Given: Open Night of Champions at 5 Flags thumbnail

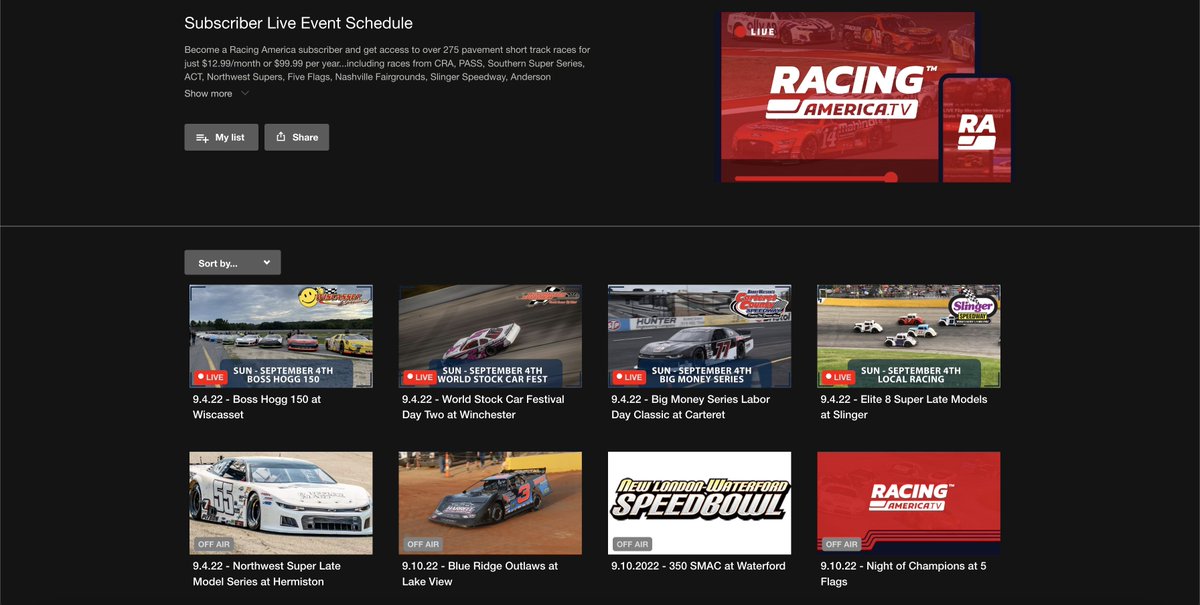Looking at the screenshot, I should (x=908, y=503).
